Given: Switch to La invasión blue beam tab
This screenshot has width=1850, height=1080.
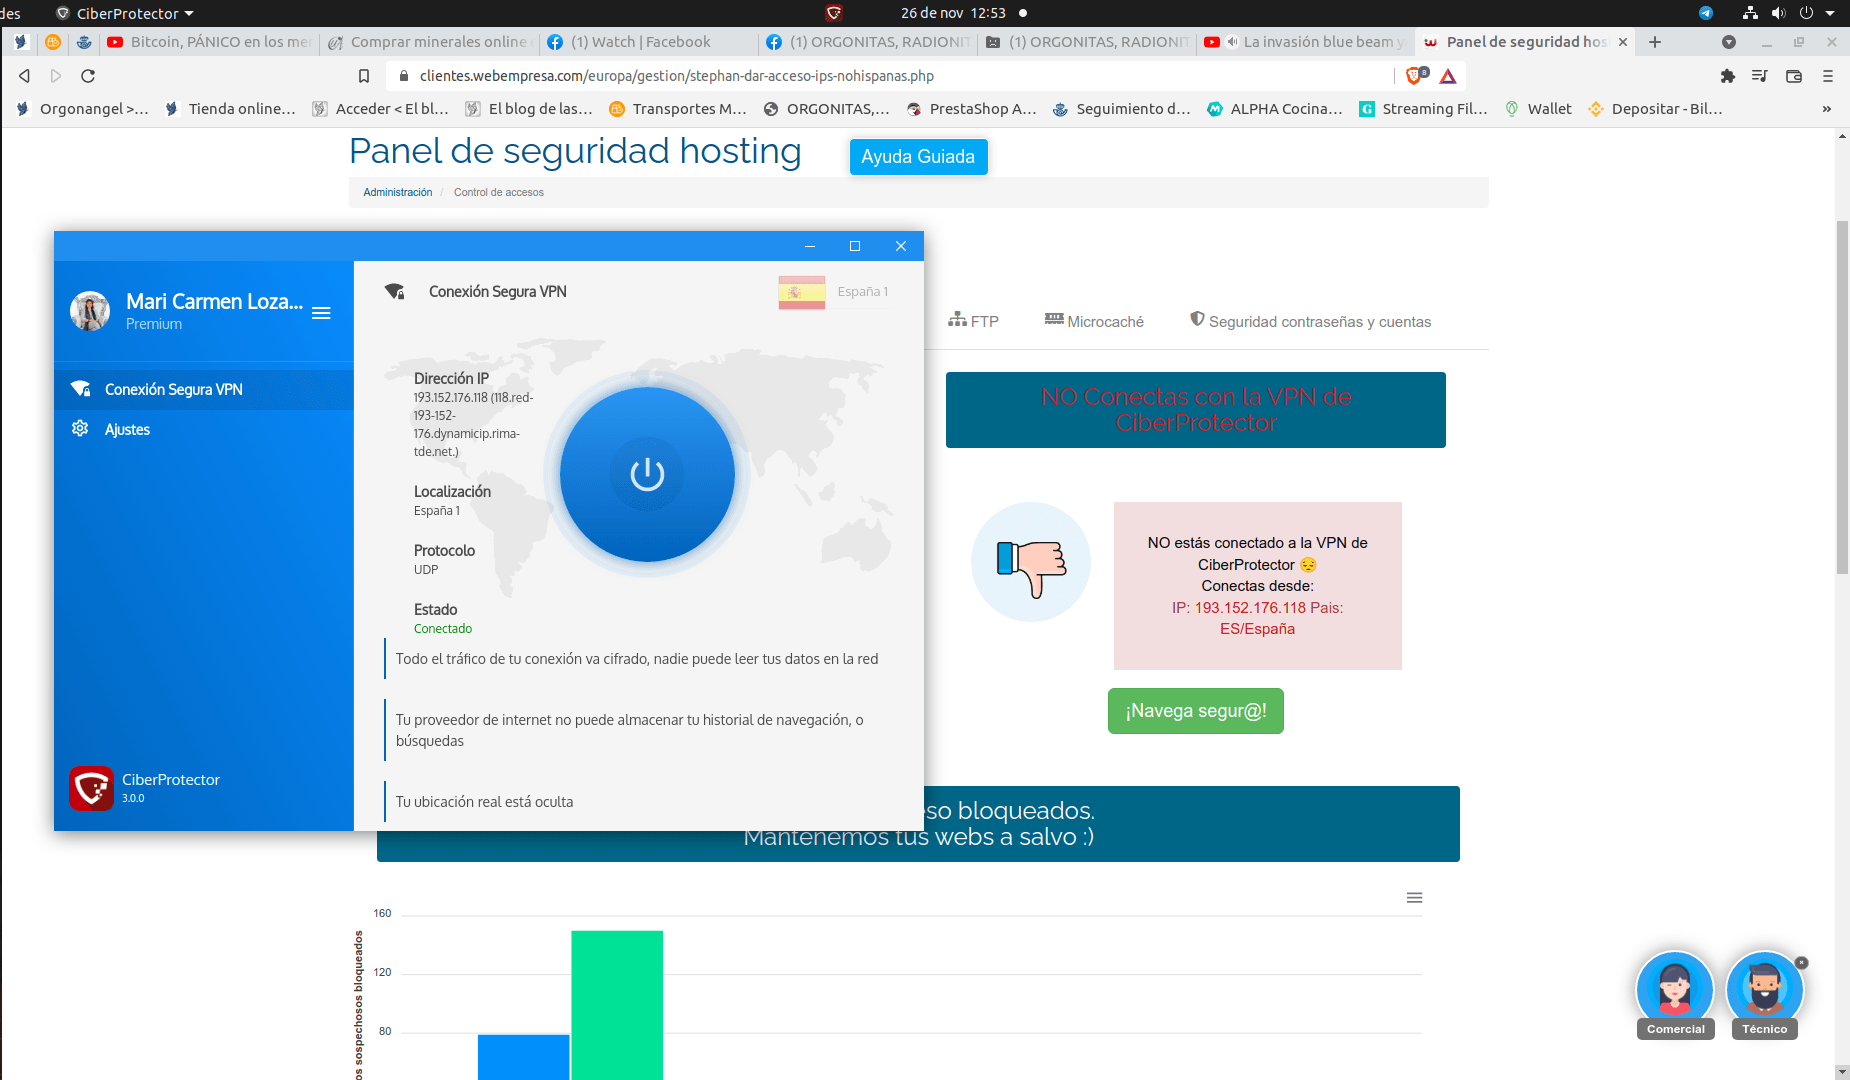Looking at the screenshot, I should pos(1306,42).
